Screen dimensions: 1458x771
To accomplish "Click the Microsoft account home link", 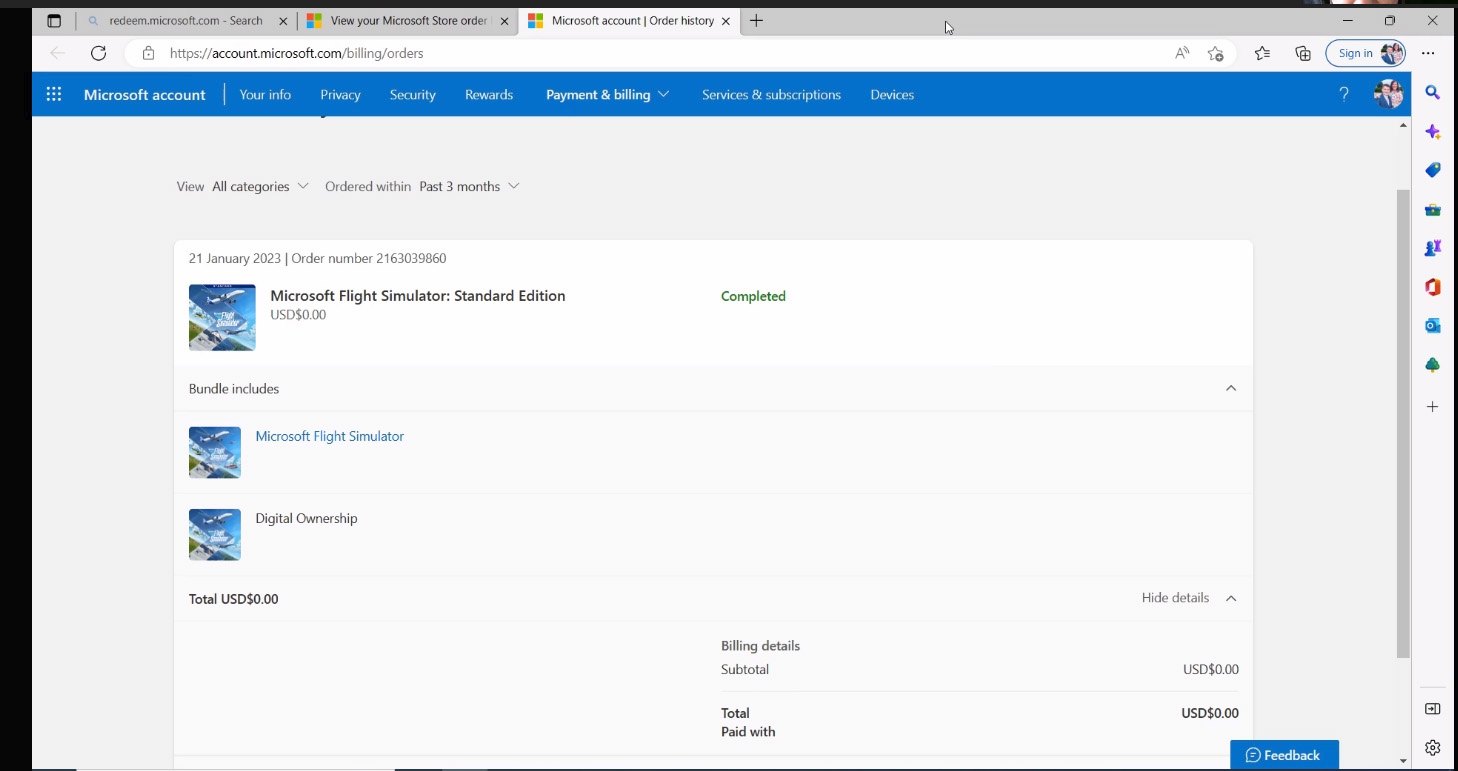I will (144, 95).
